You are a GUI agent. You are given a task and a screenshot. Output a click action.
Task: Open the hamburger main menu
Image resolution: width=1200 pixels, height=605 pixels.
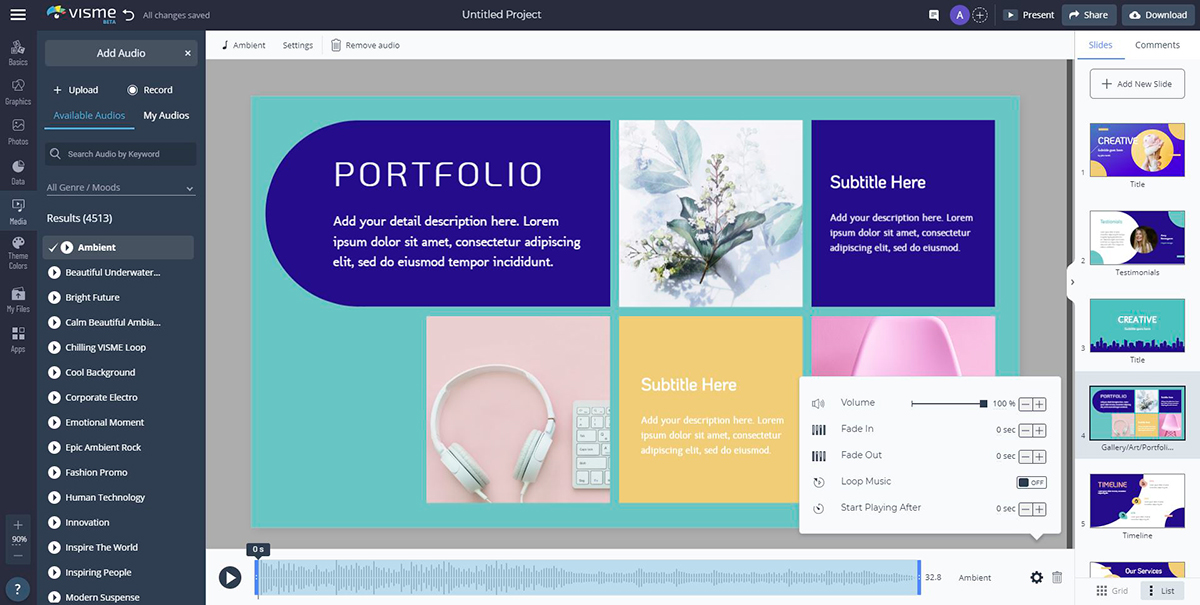tap(18, 15)
